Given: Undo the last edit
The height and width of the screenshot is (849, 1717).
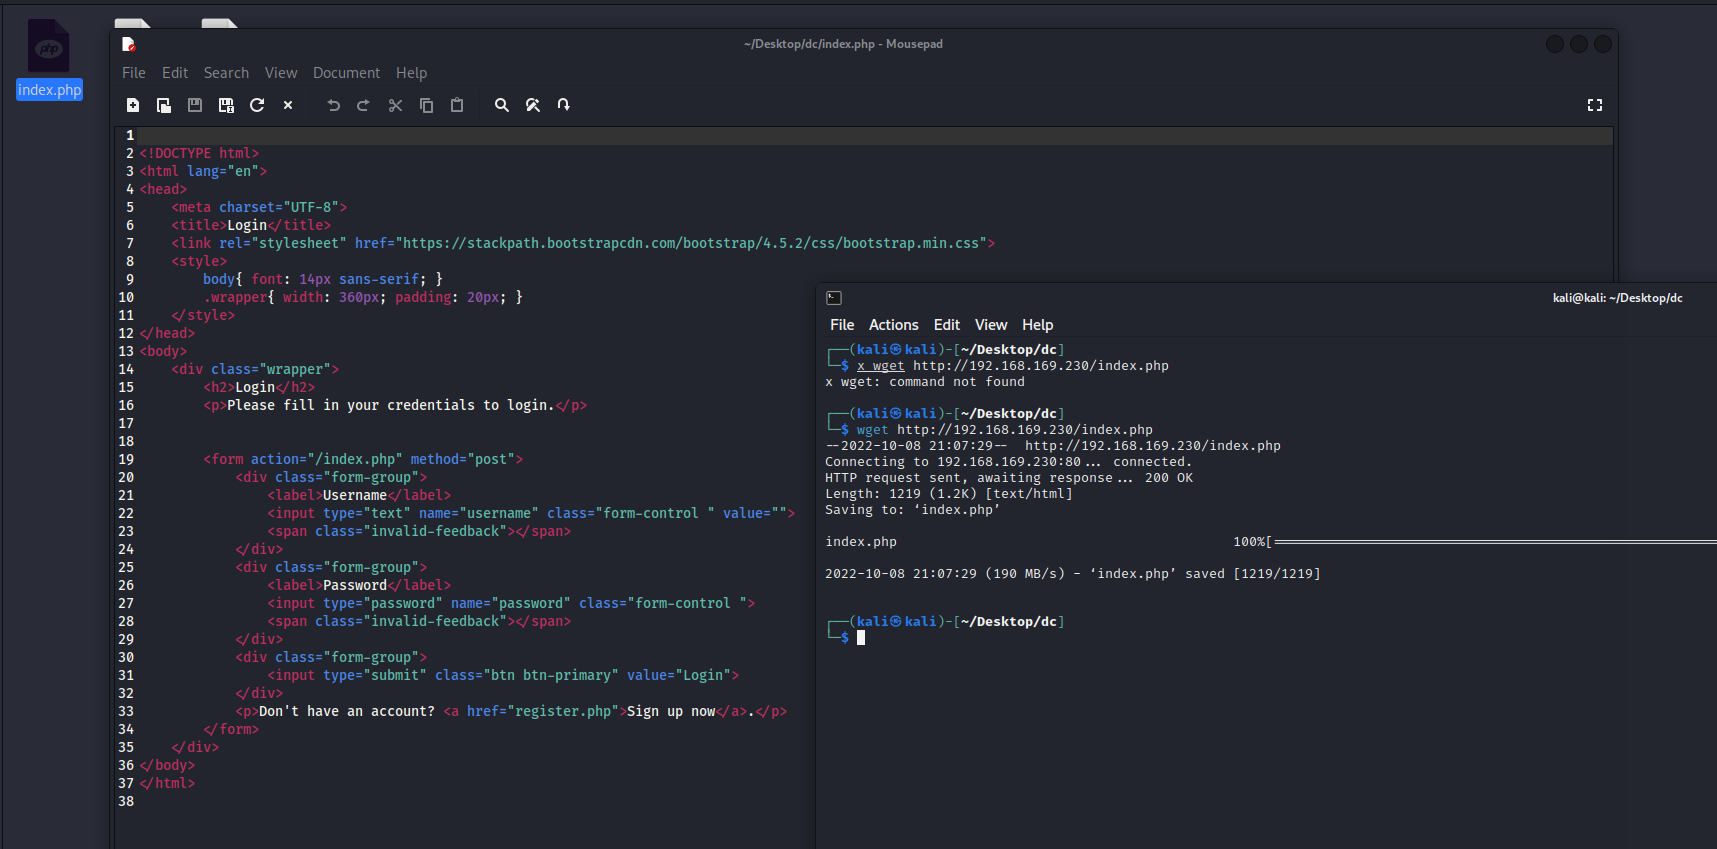Looking at the screenshot, I should 334,105.
